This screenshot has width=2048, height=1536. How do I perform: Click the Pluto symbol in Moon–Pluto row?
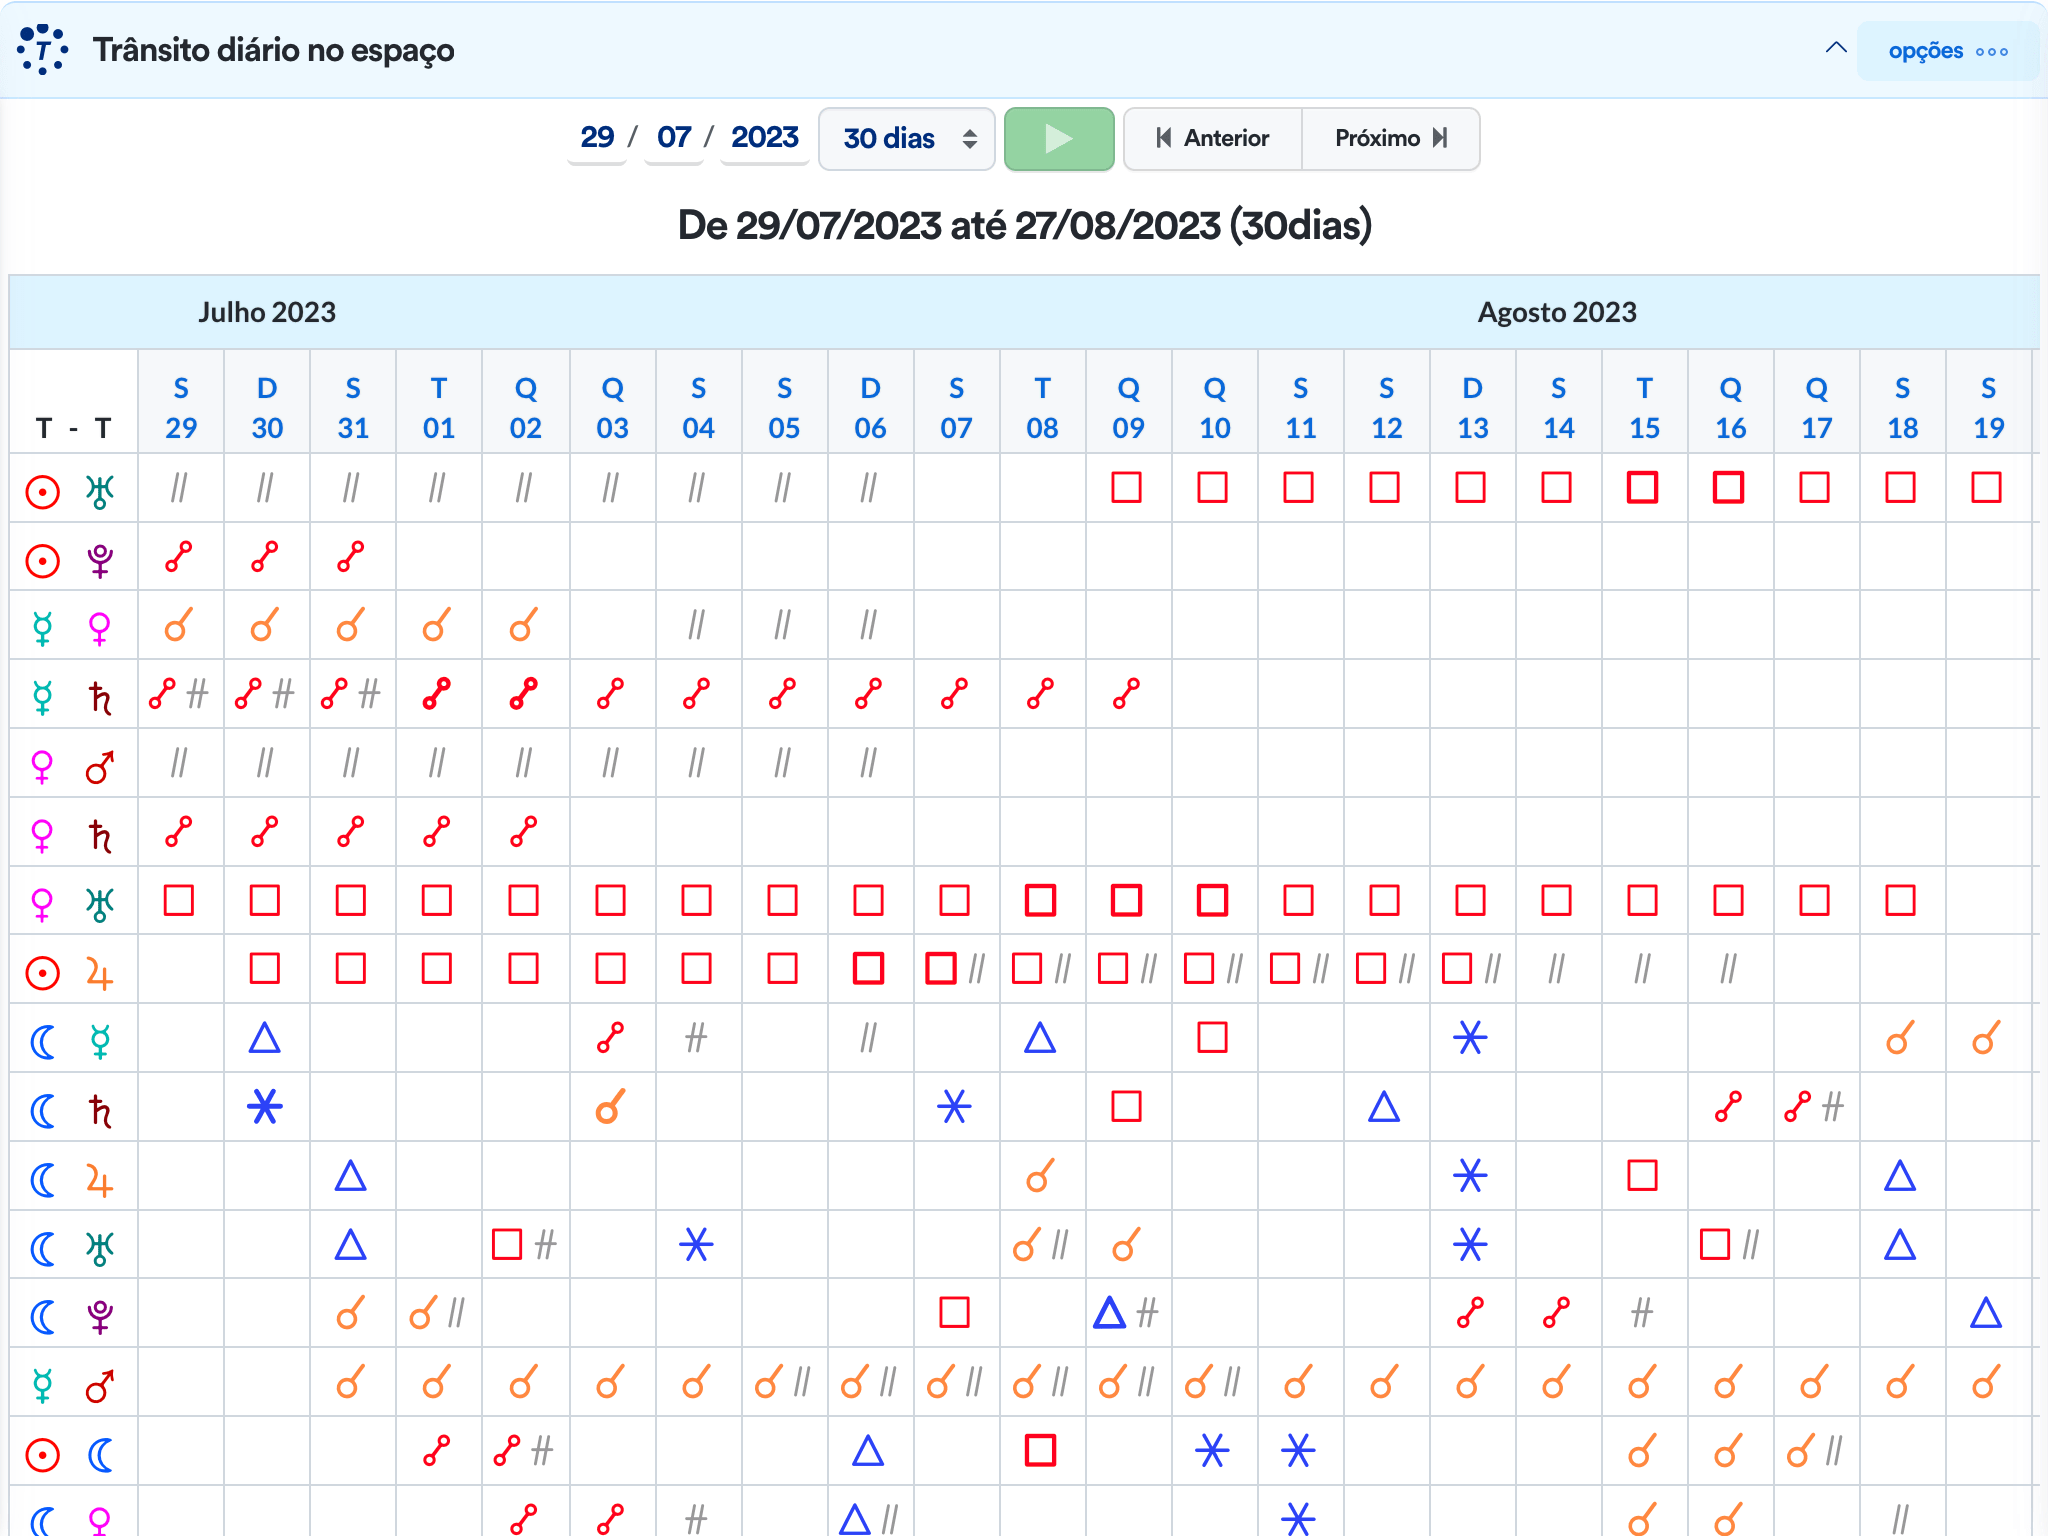(100, 1318)
